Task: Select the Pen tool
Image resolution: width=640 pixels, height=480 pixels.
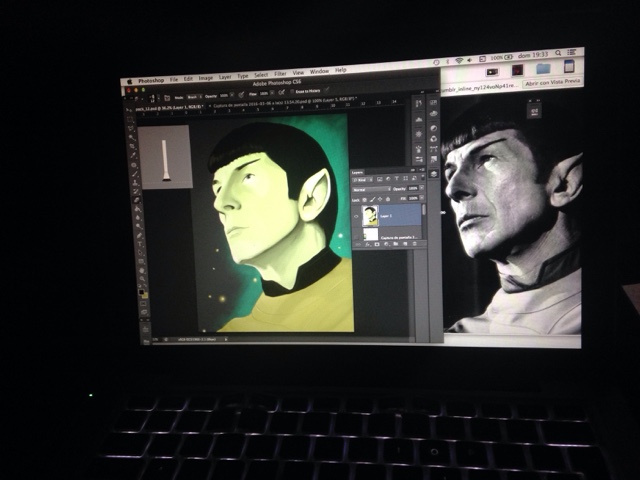Action: pyautogui.click(x=139, y=236)
